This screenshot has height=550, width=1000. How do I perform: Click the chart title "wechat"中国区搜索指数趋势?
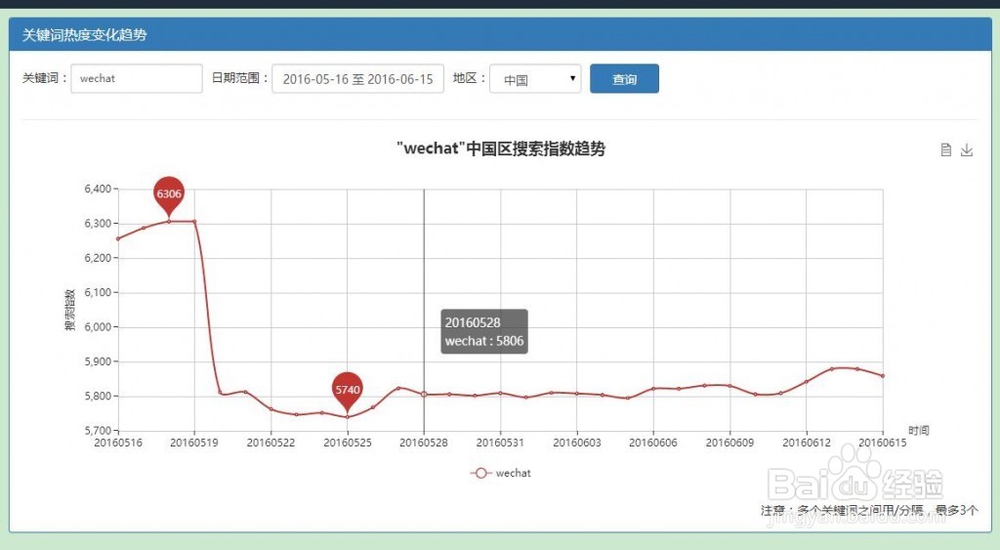(x=501, y=149)
